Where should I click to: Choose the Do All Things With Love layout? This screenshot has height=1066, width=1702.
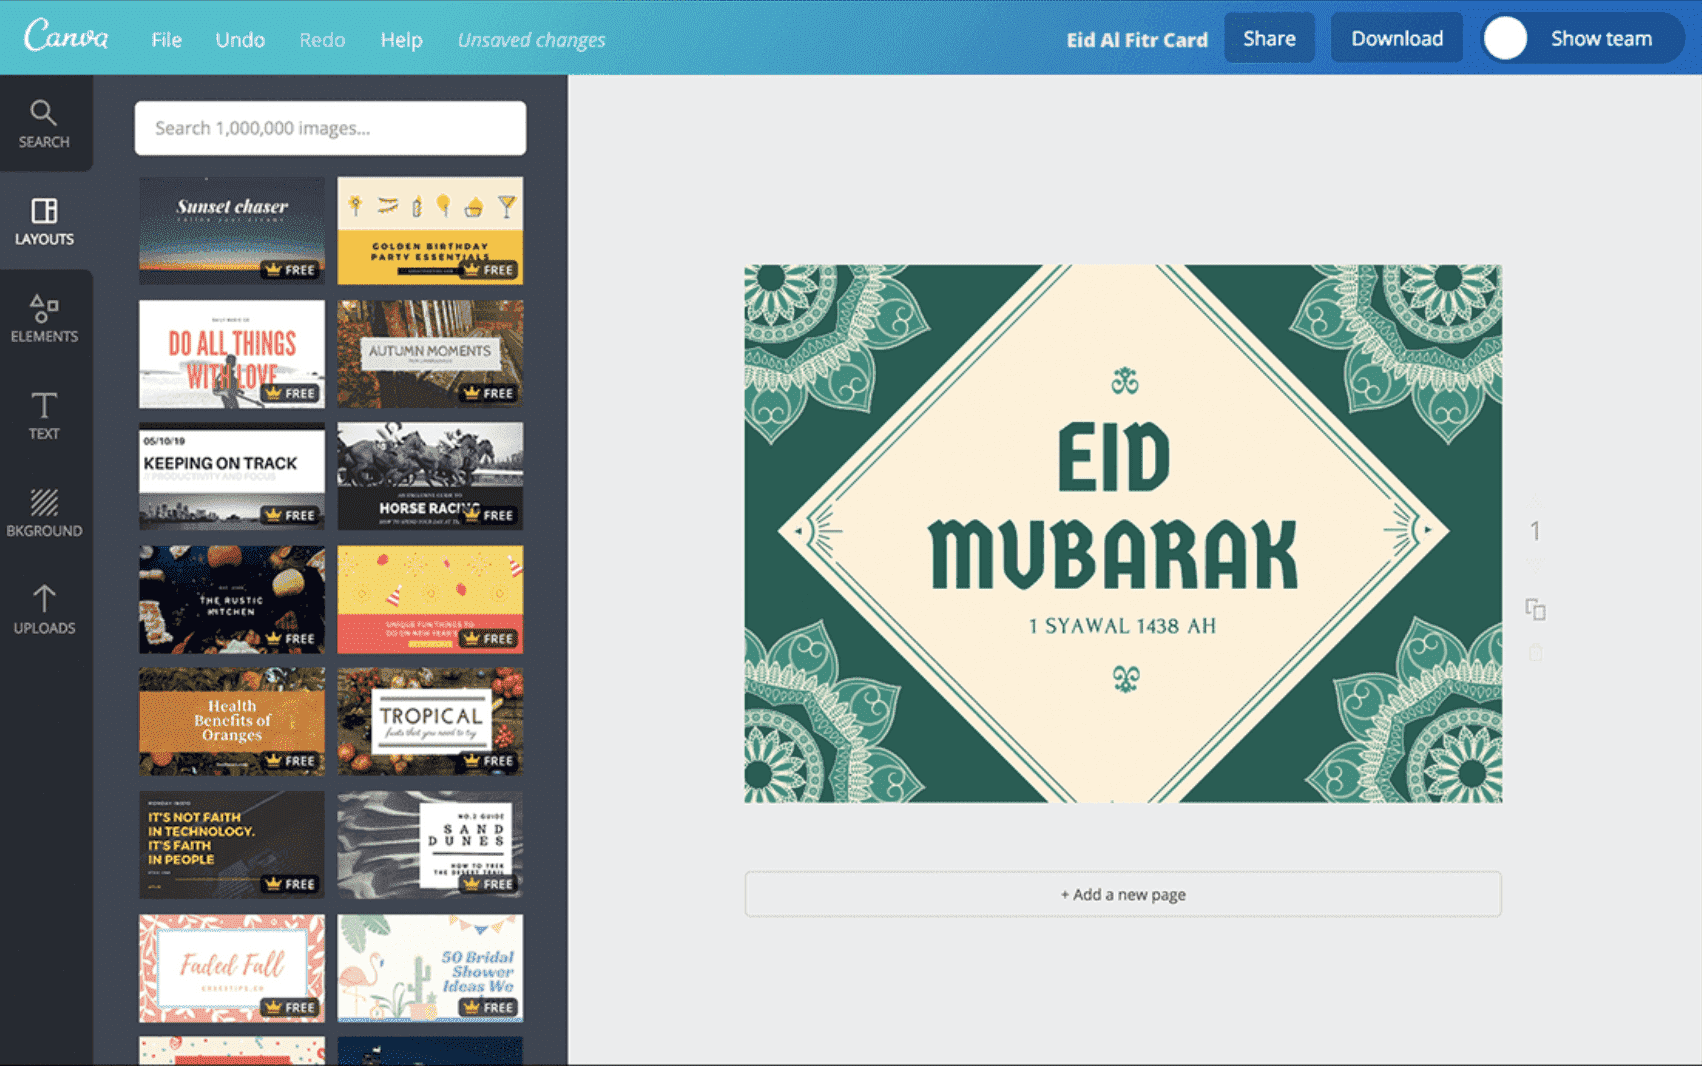point(232,354)
